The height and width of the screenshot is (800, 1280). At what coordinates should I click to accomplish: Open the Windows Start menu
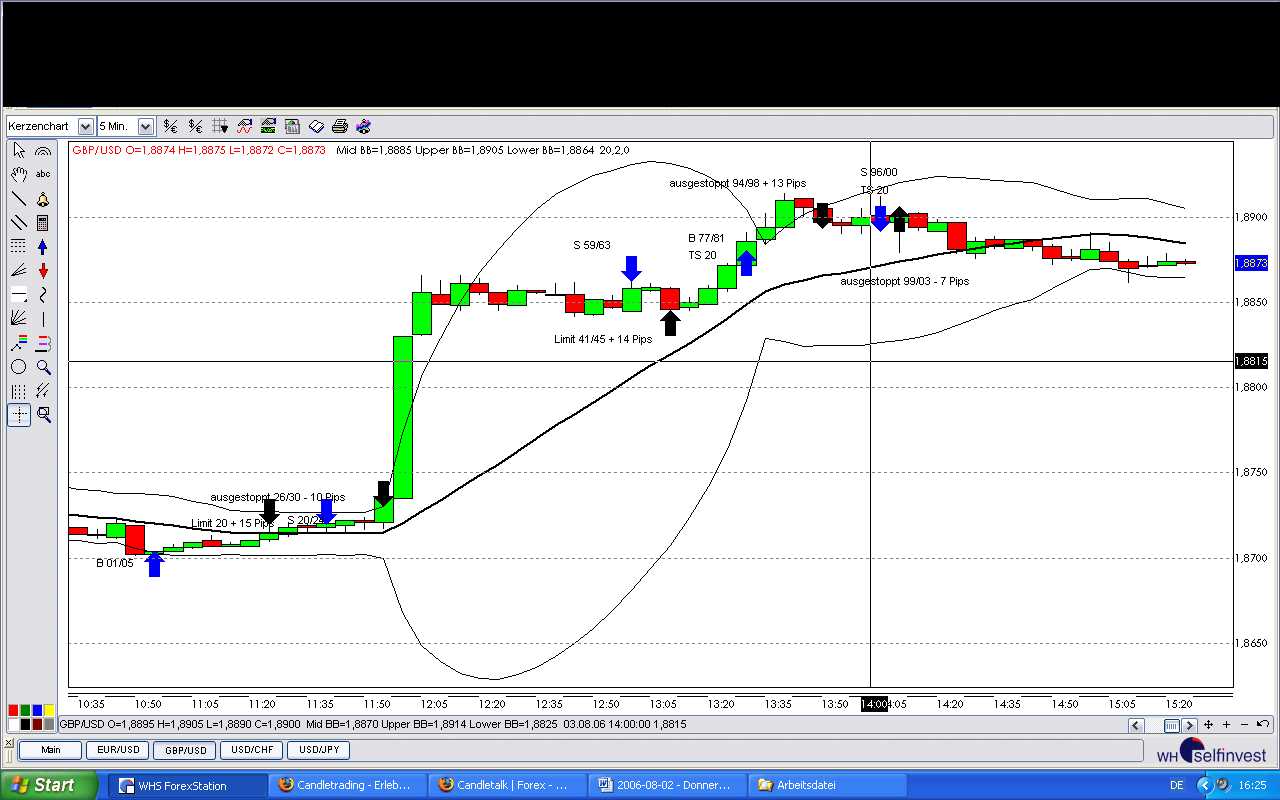[x=49, y=785]
